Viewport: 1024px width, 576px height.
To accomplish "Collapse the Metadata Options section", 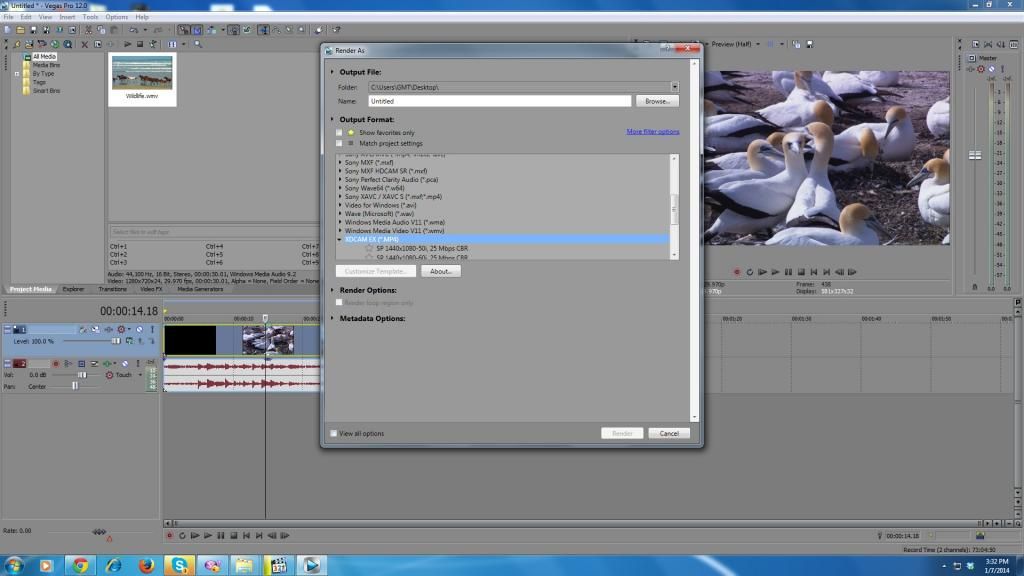I will point(332,318).
